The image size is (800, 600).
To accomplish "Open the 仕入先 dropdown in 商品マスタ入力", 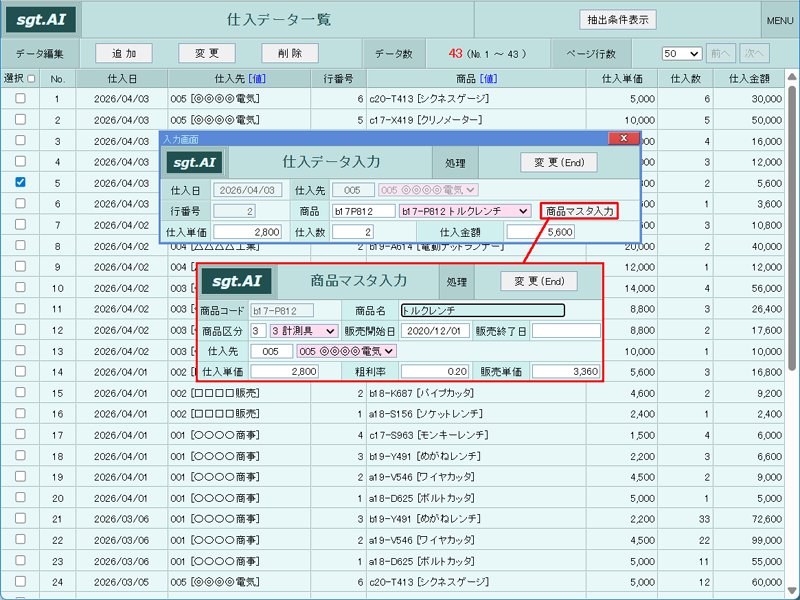I will click(x=346, y=352).
